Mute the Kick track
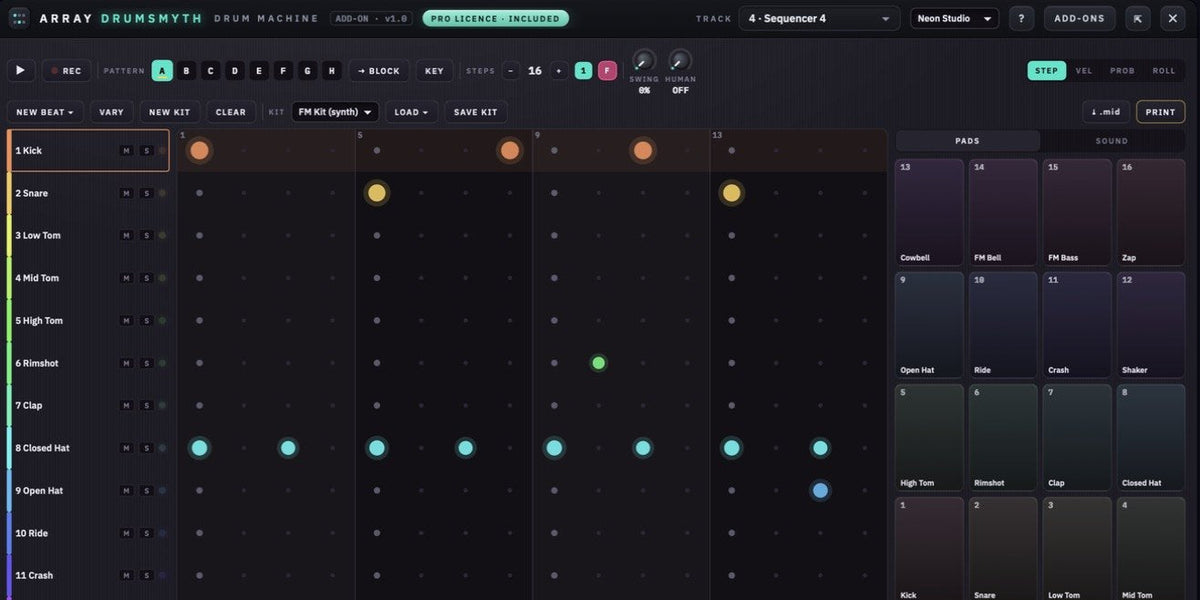 pyautogui.click(x=126, y=151)
